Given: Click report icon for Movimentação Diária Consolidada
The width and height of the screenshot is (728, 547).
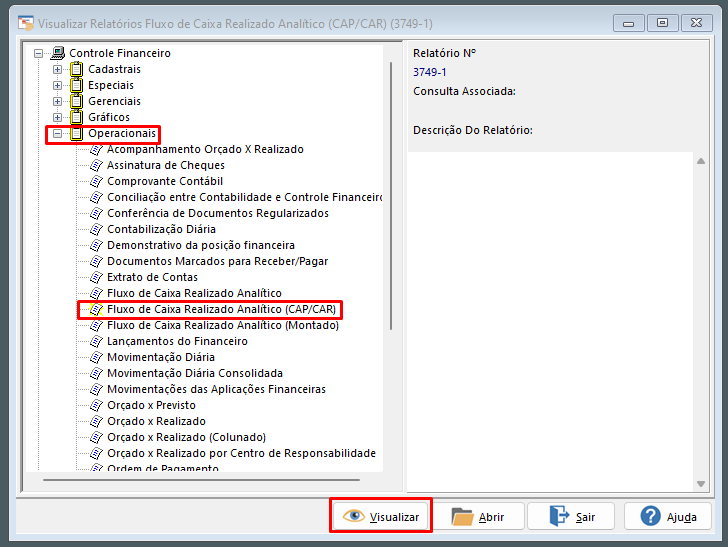Looking at the screenshot, I should coord(96,374).
